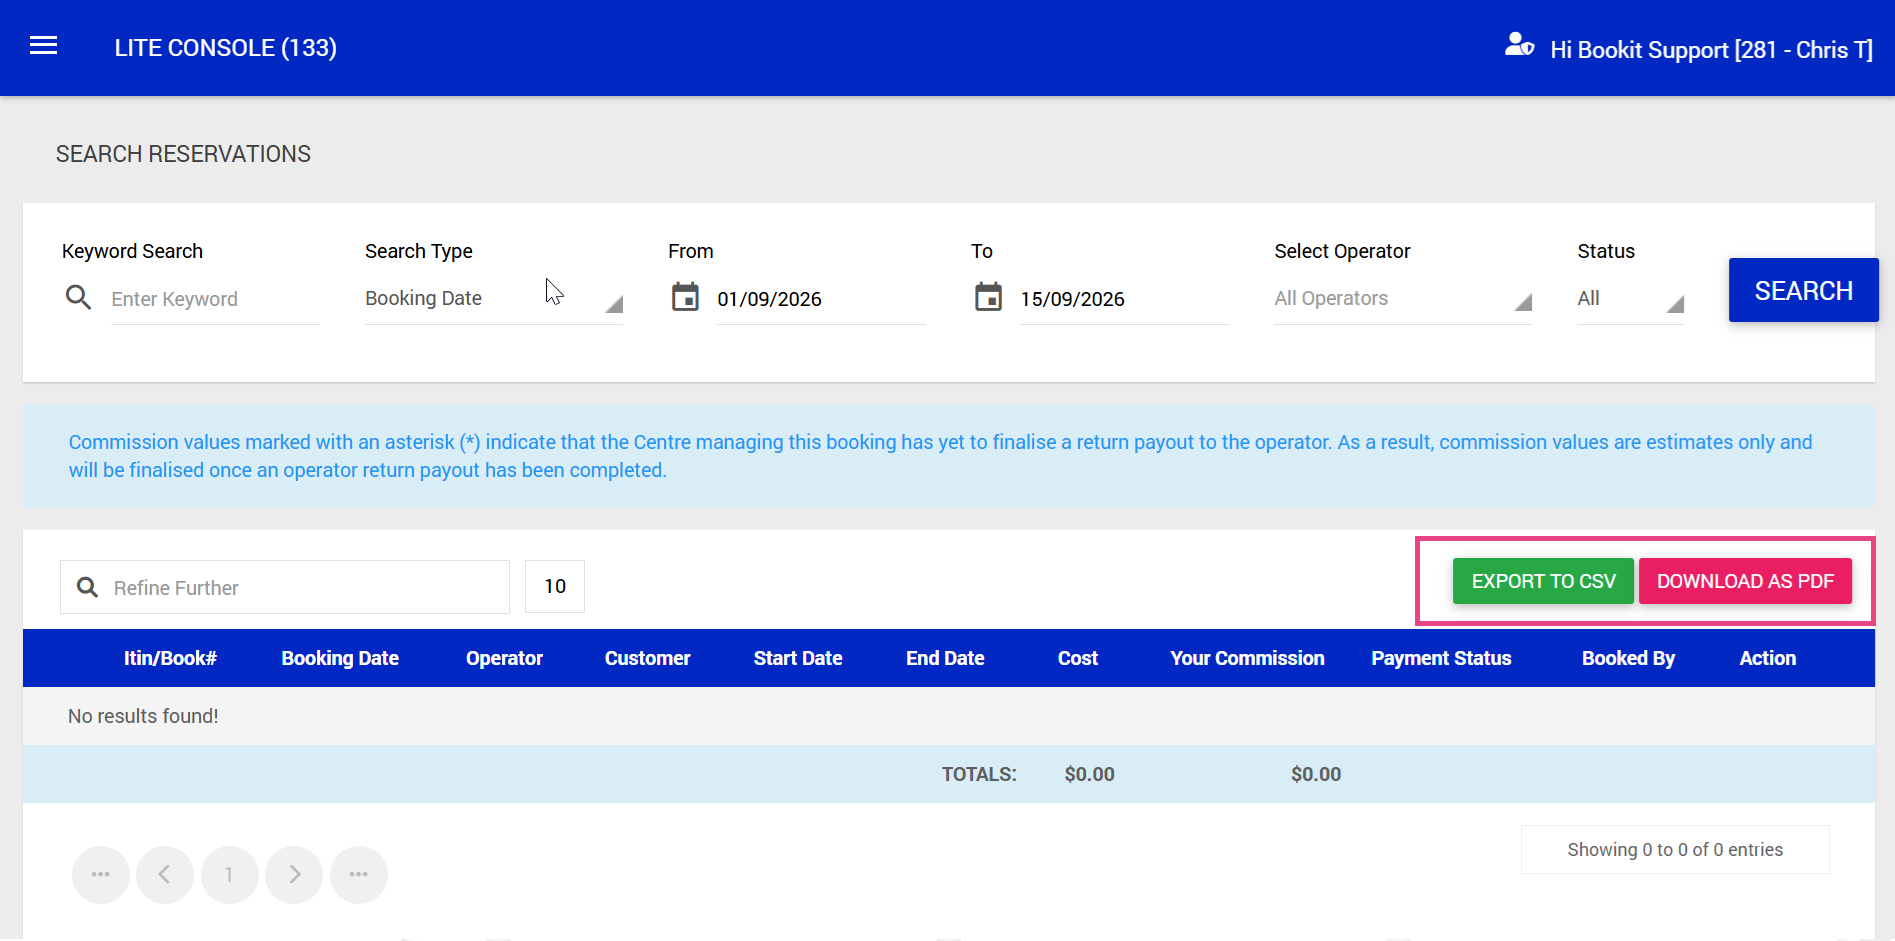Focus the Enter Keyword input field
The width and height of the screenshot is (1895, 941).
pos(215,299)
